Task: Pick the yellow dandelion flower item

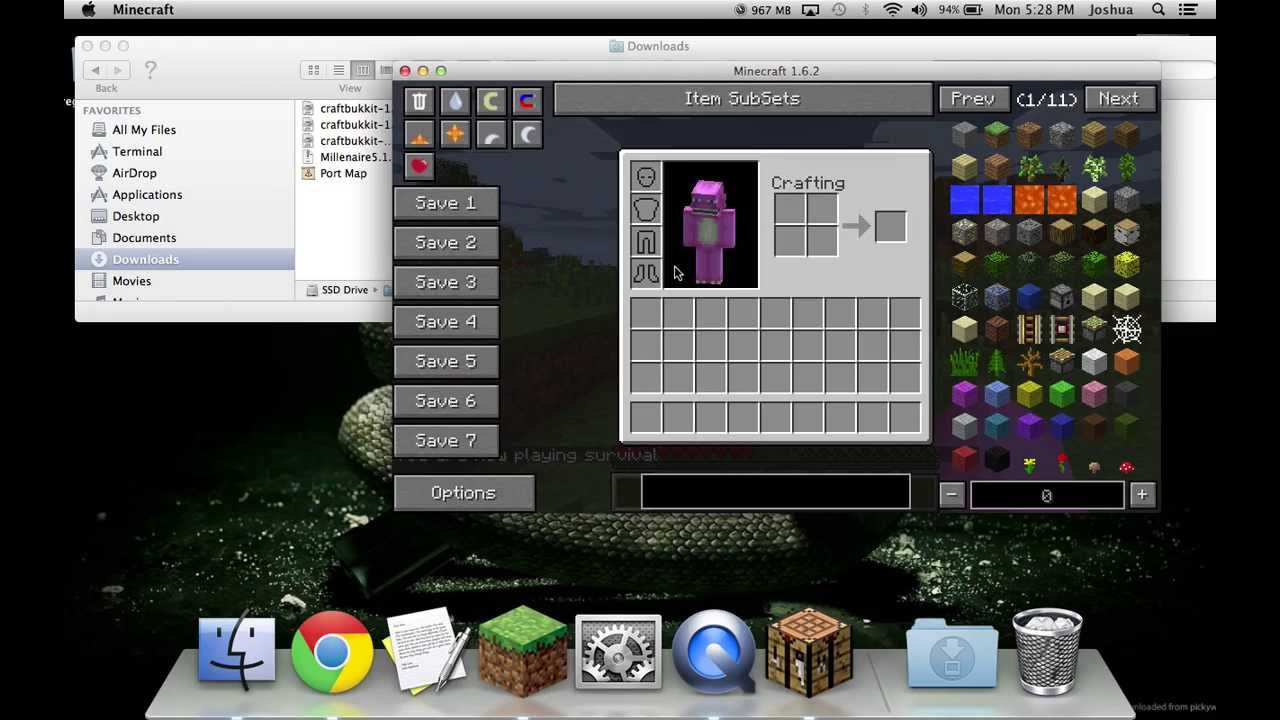Action: point(1029,465)
